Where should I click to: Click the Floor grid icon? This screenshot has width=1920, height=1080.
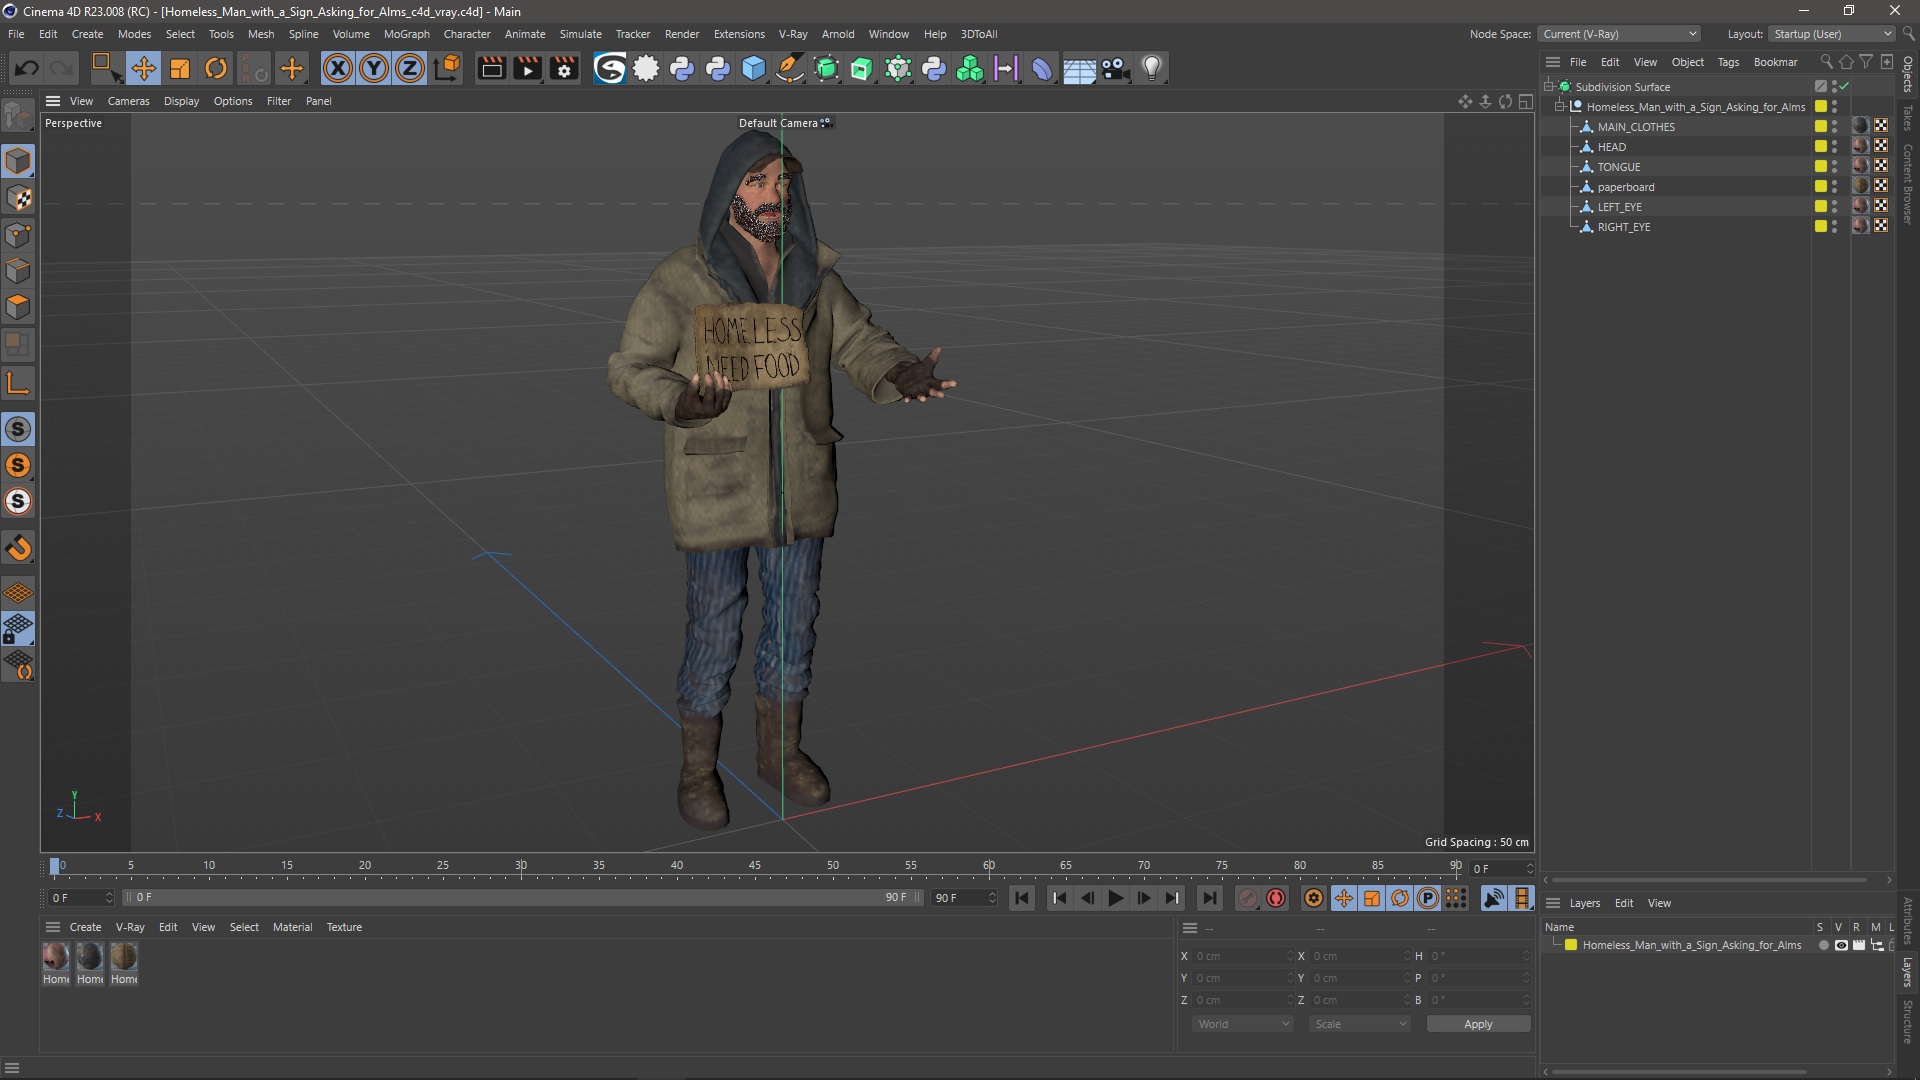click(1079, 68)
